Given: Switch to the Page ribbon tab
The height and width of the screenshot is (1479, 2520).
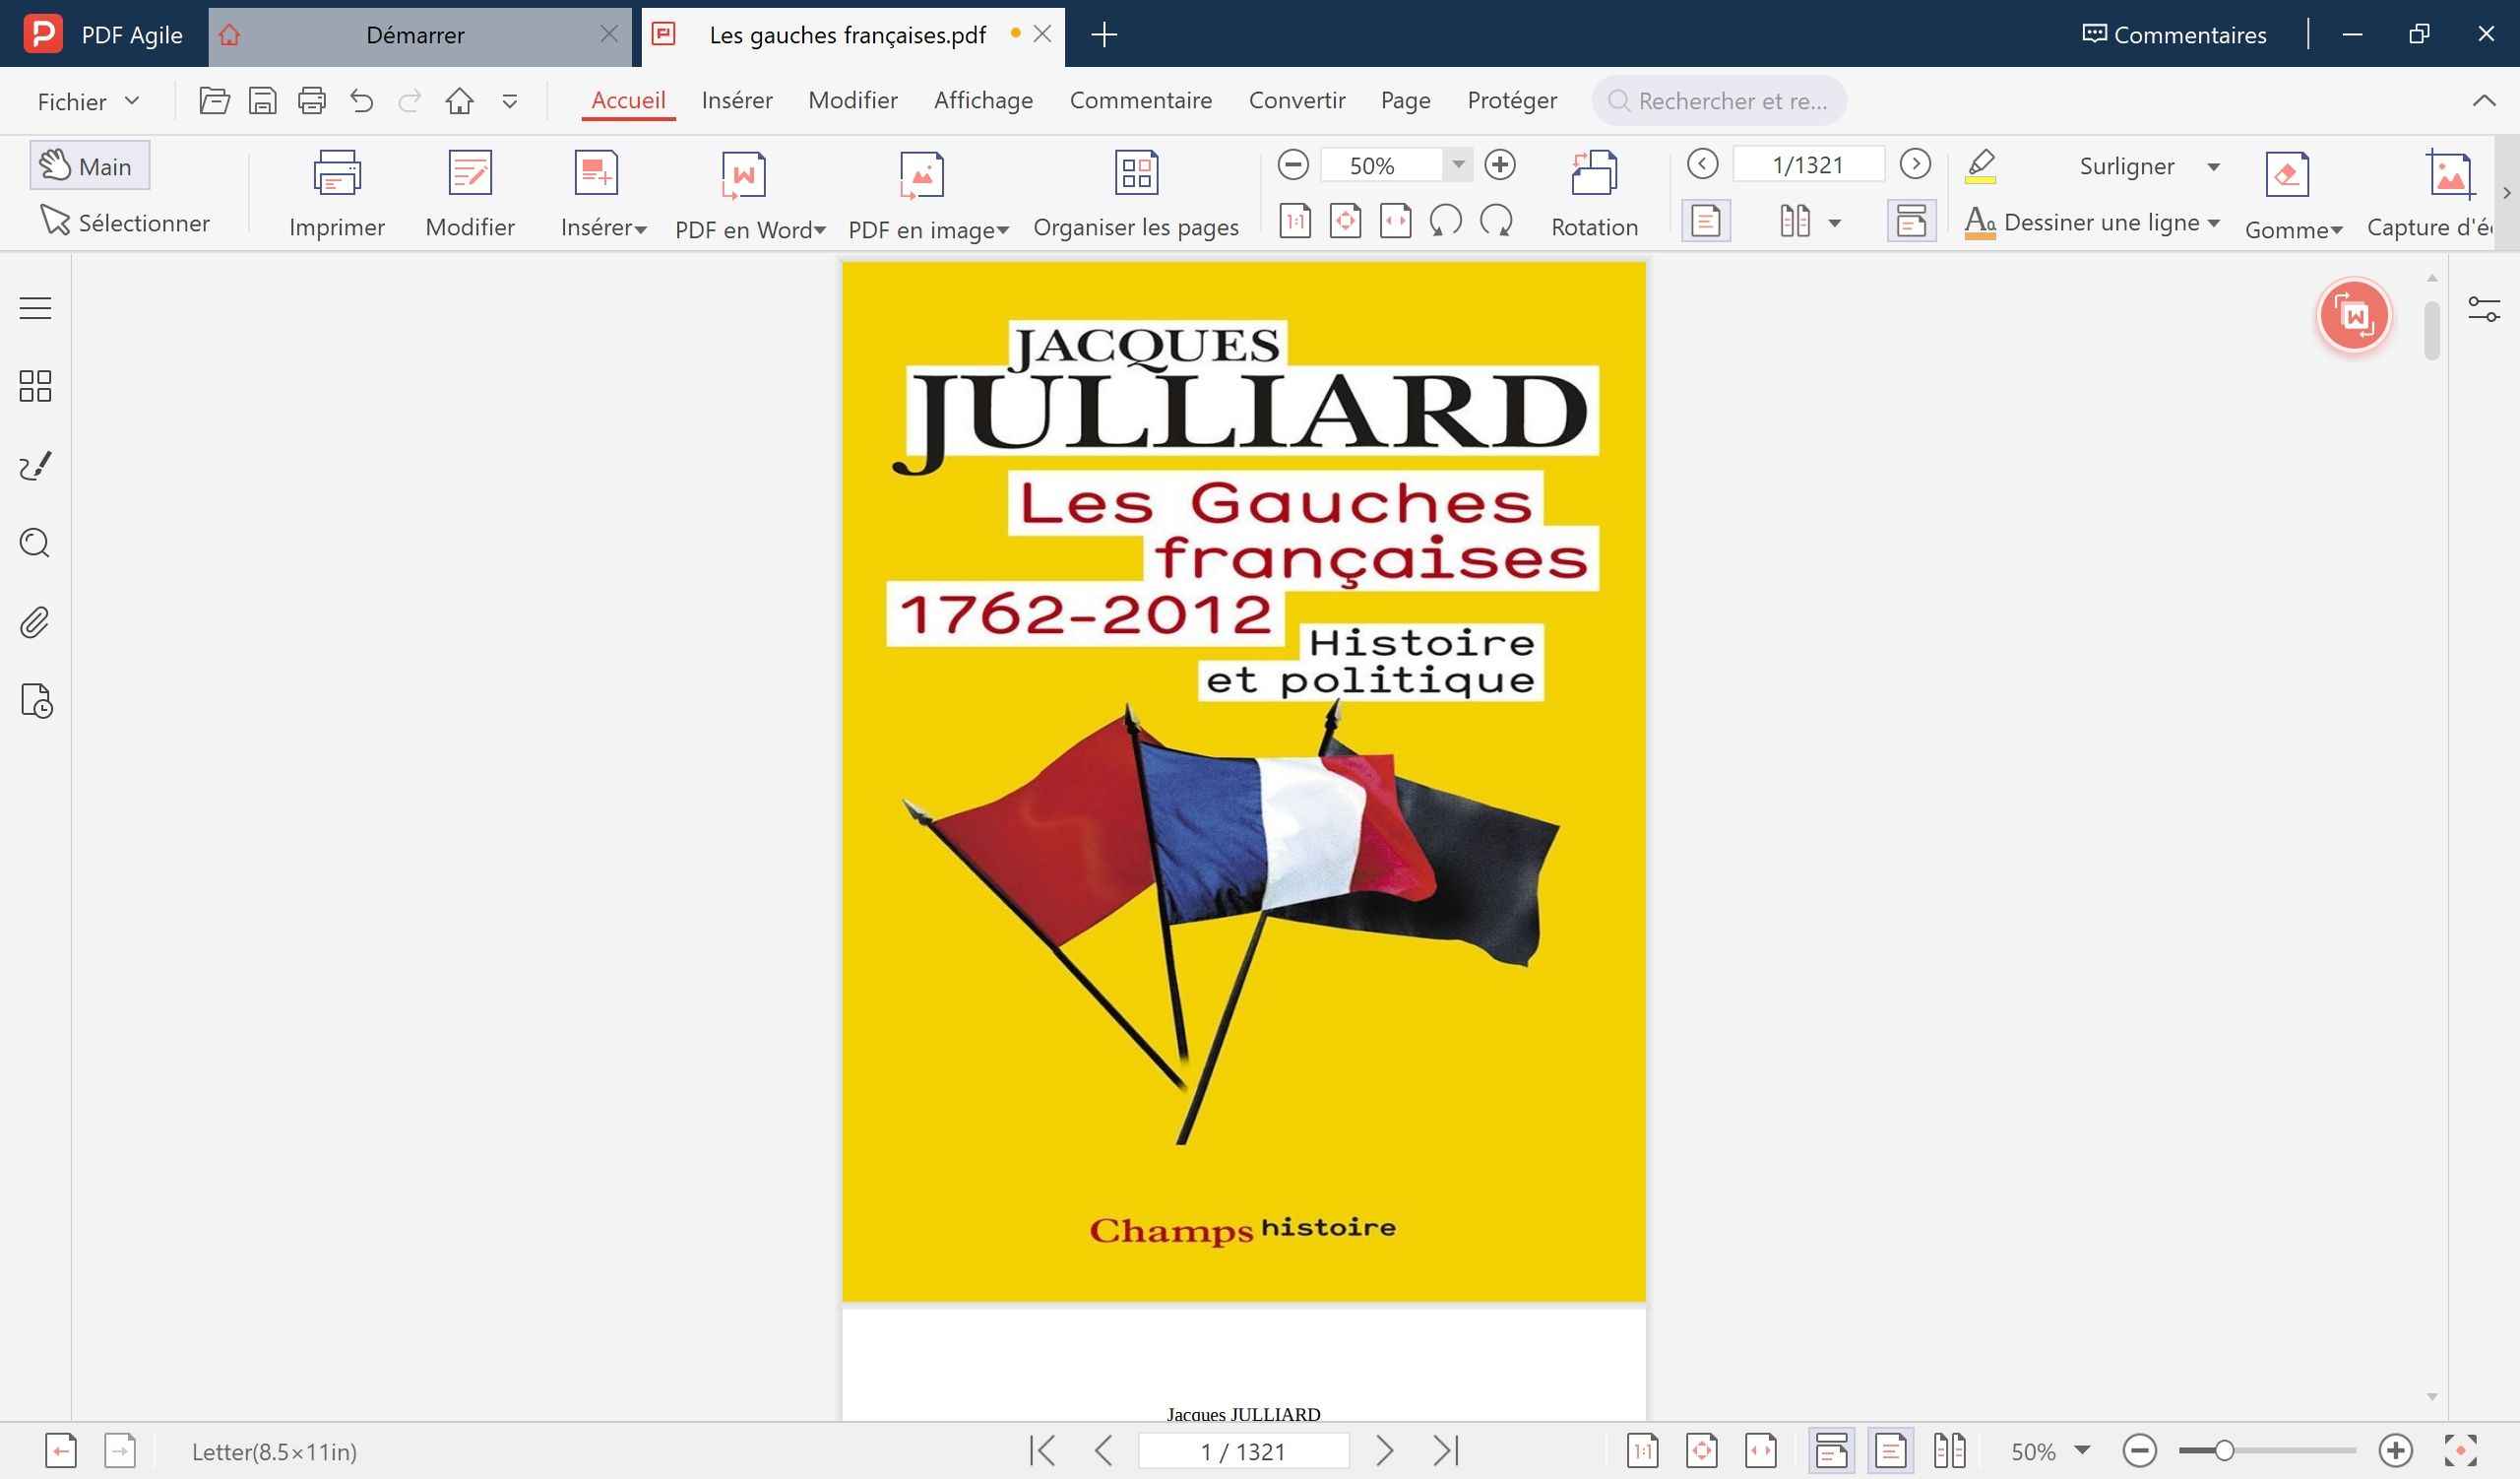Looking at the screenshot, I should tap(1405, 100).
